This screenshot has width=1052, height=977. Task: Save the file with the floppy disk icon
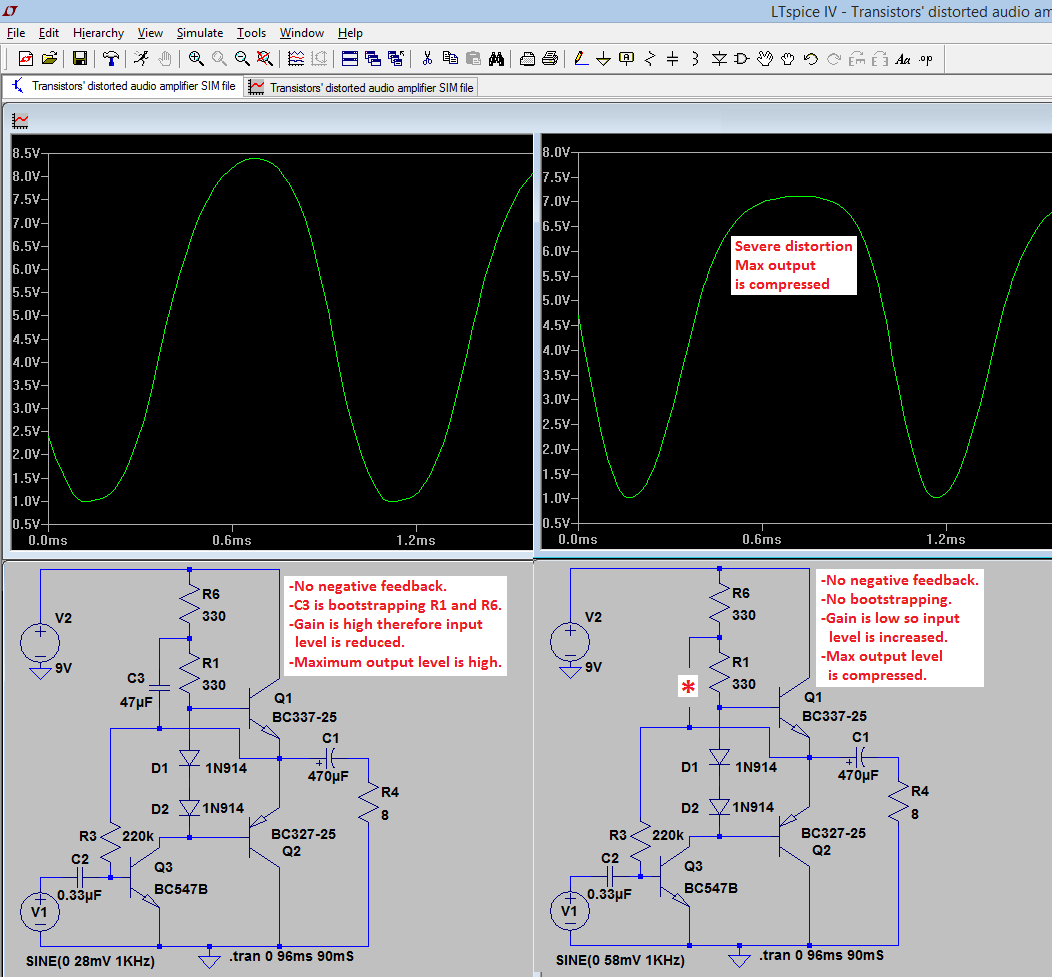coord(80,59)
